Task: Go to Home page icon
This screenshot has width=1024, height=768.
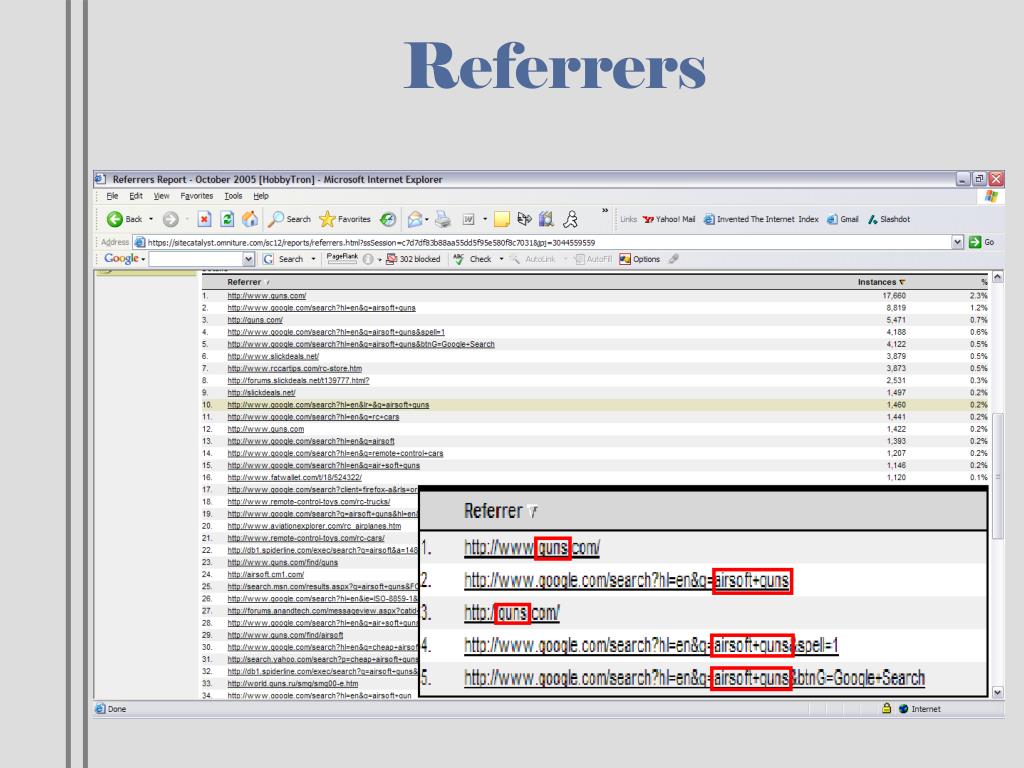Action: tap(250, 219)
